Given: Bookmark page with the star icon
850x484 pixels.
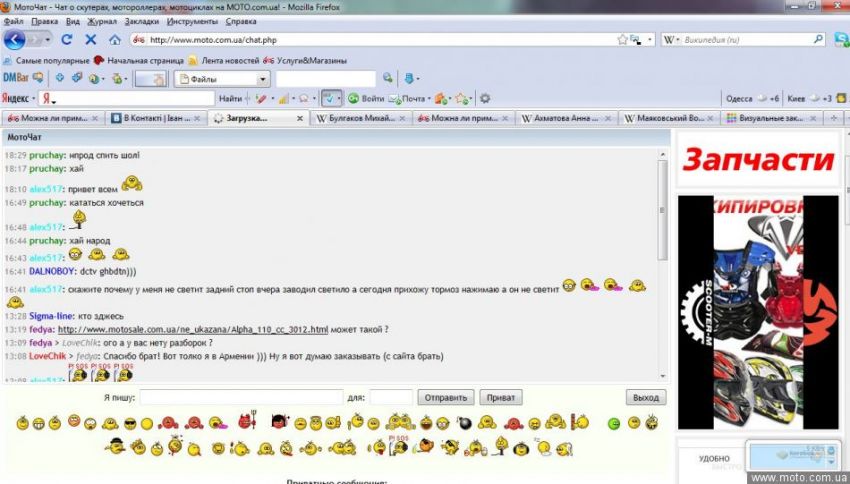Looking at the screenshot, I should coord(622,40).
